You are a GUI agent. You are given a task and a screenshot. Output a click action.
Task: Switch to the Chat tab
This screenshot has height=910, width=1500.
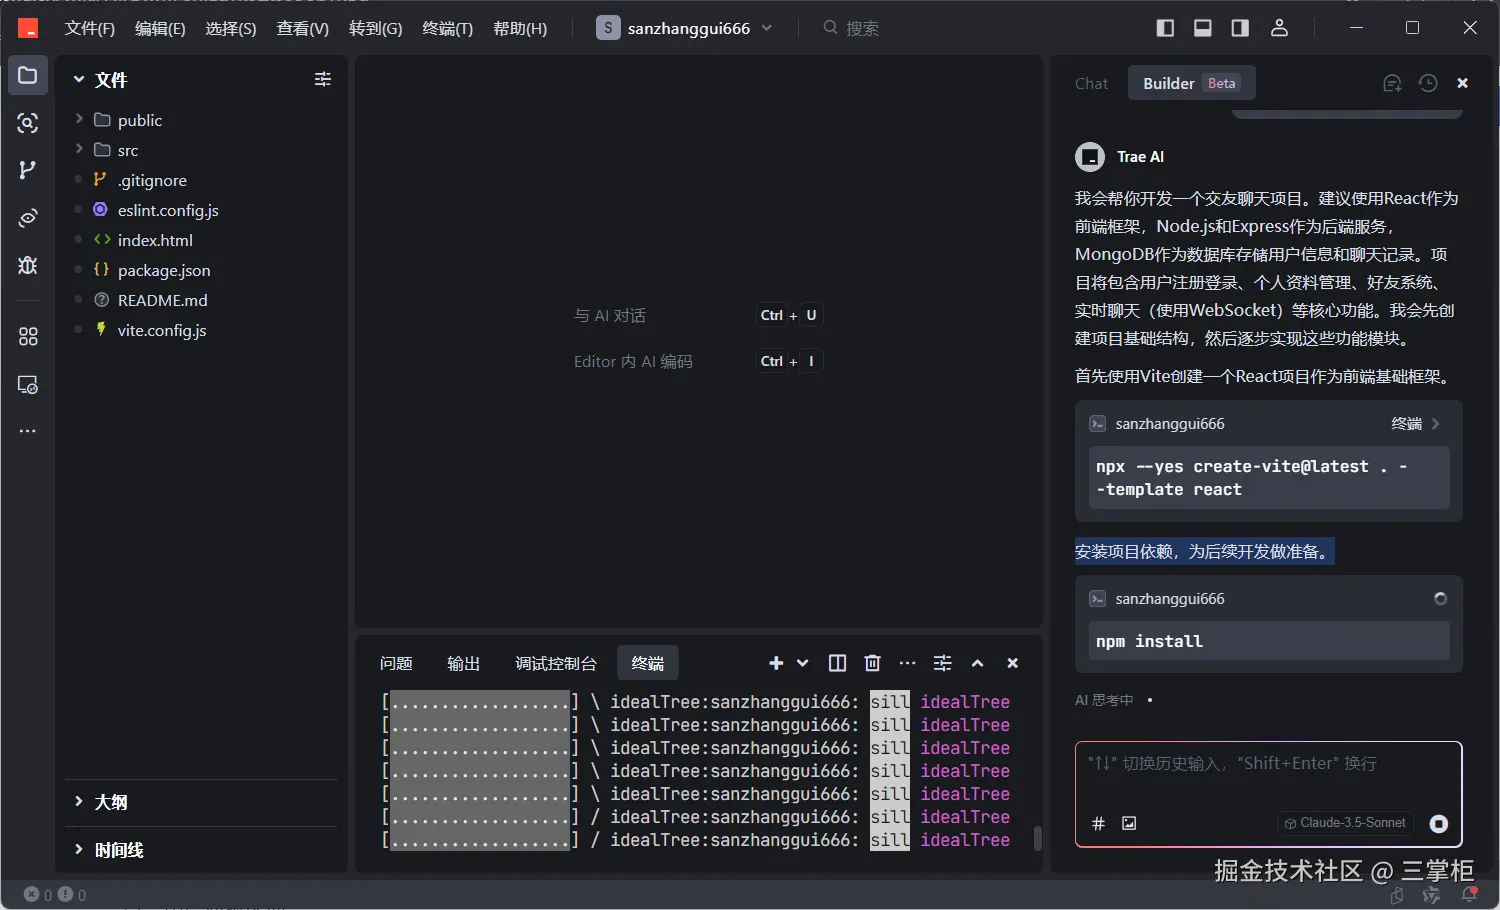pyautogui.click(x=1091, y=83)
